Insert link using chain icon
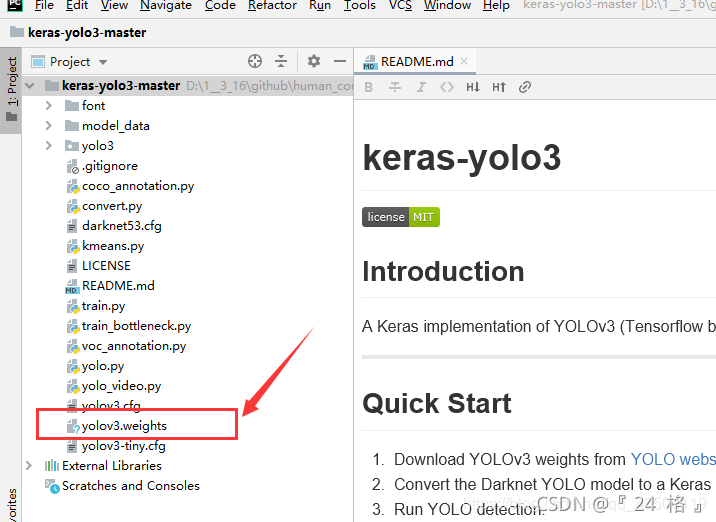Viewport: 716px width, 522px height. pos(525,87)
